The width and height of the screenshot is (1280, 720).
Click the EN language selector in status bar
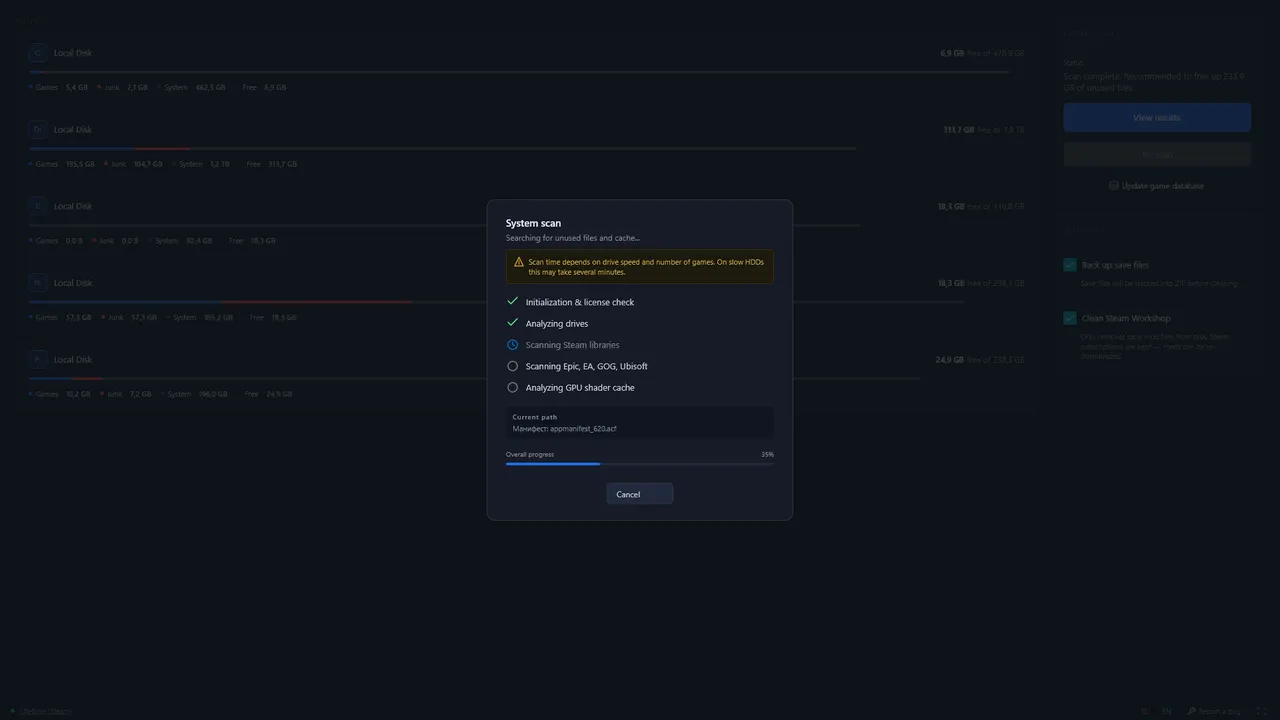[1167, 712]
